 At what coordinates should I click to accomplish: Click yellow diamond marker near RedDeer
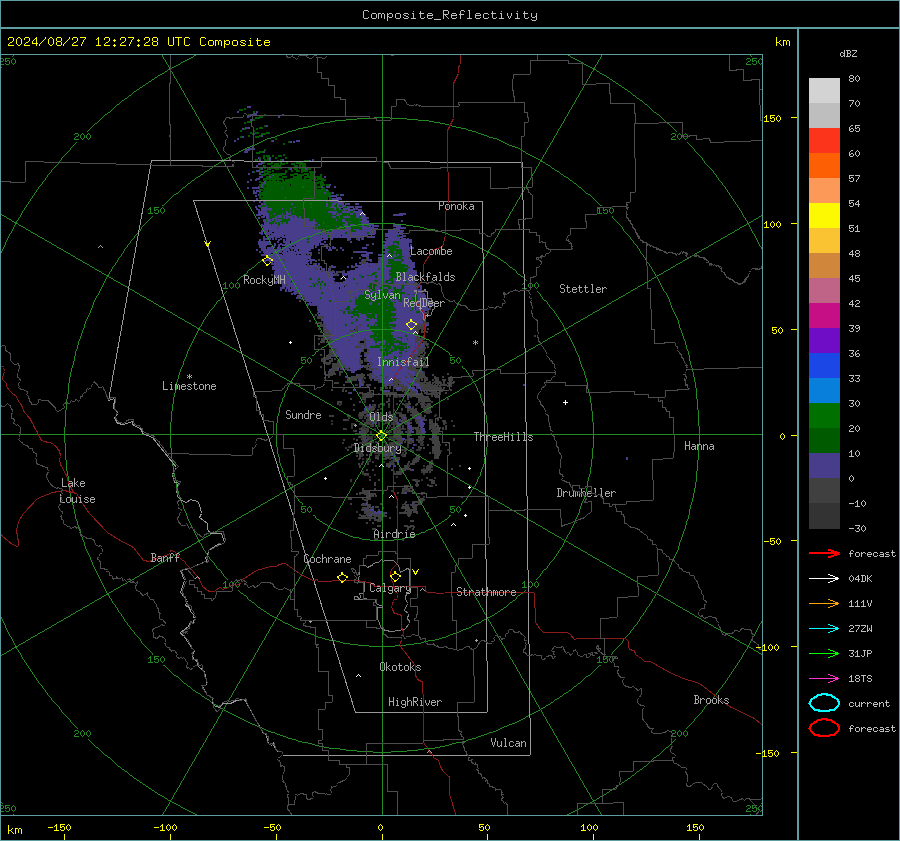coord(411,325)
